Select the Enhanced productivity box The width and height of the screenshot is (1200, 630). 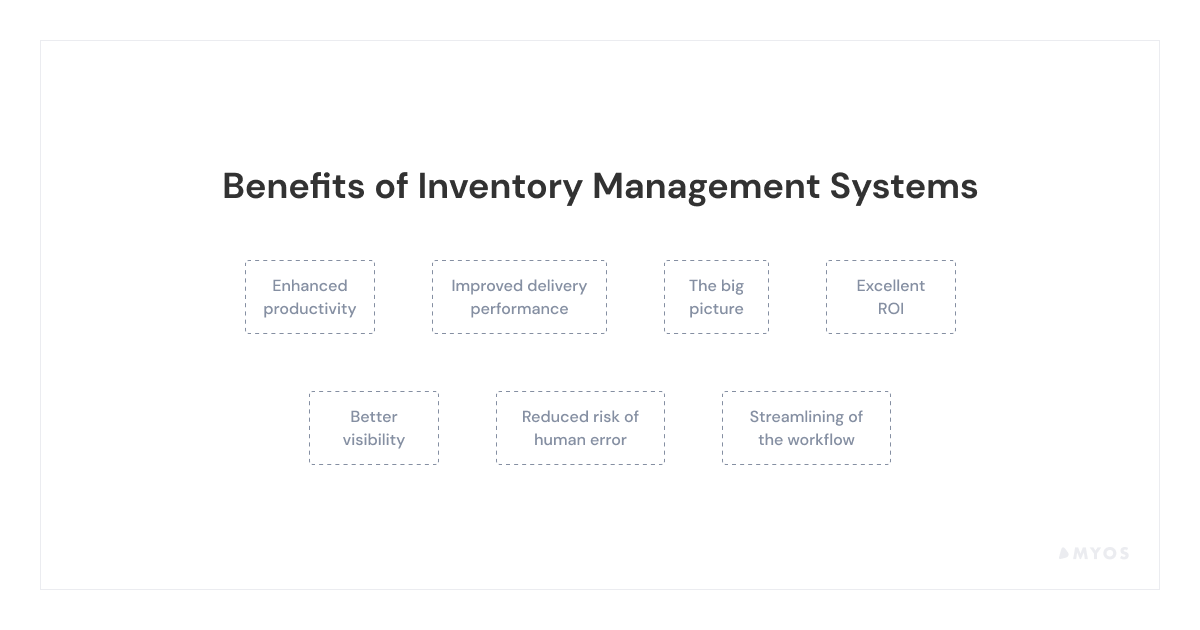coord(310,297)
